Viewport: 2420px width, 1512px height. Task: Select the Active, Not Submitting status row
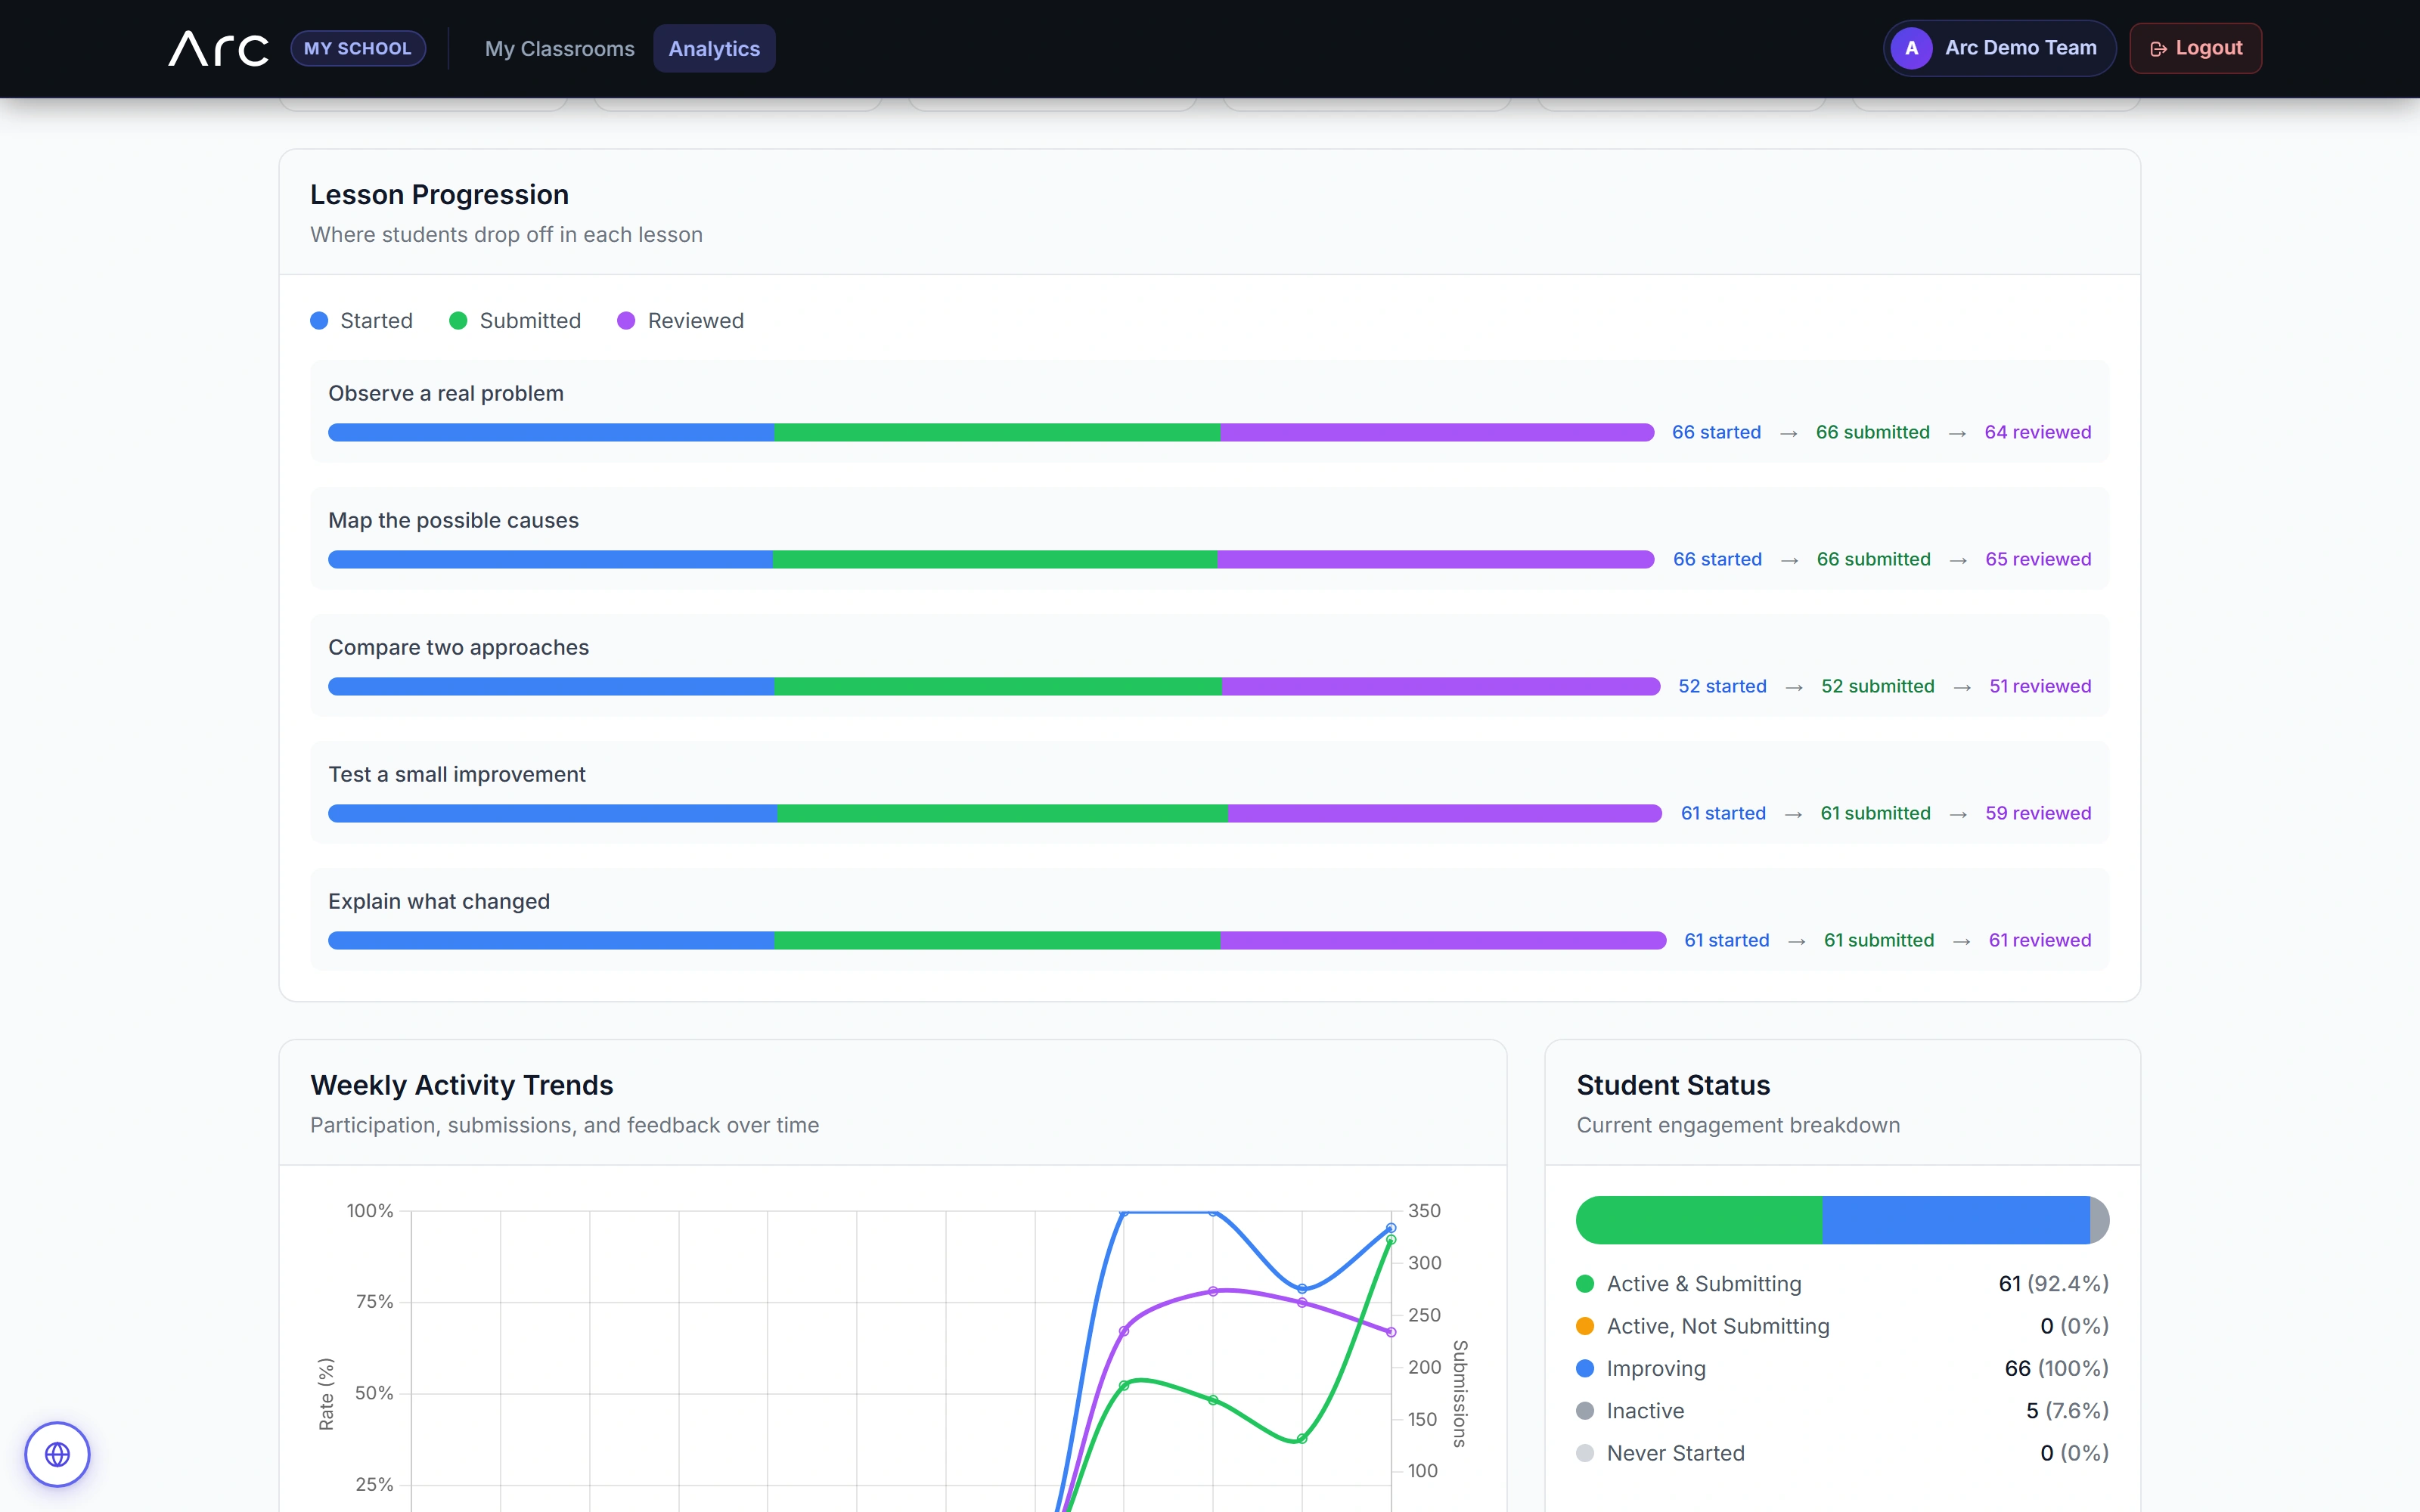(x=1842, y=1326)
